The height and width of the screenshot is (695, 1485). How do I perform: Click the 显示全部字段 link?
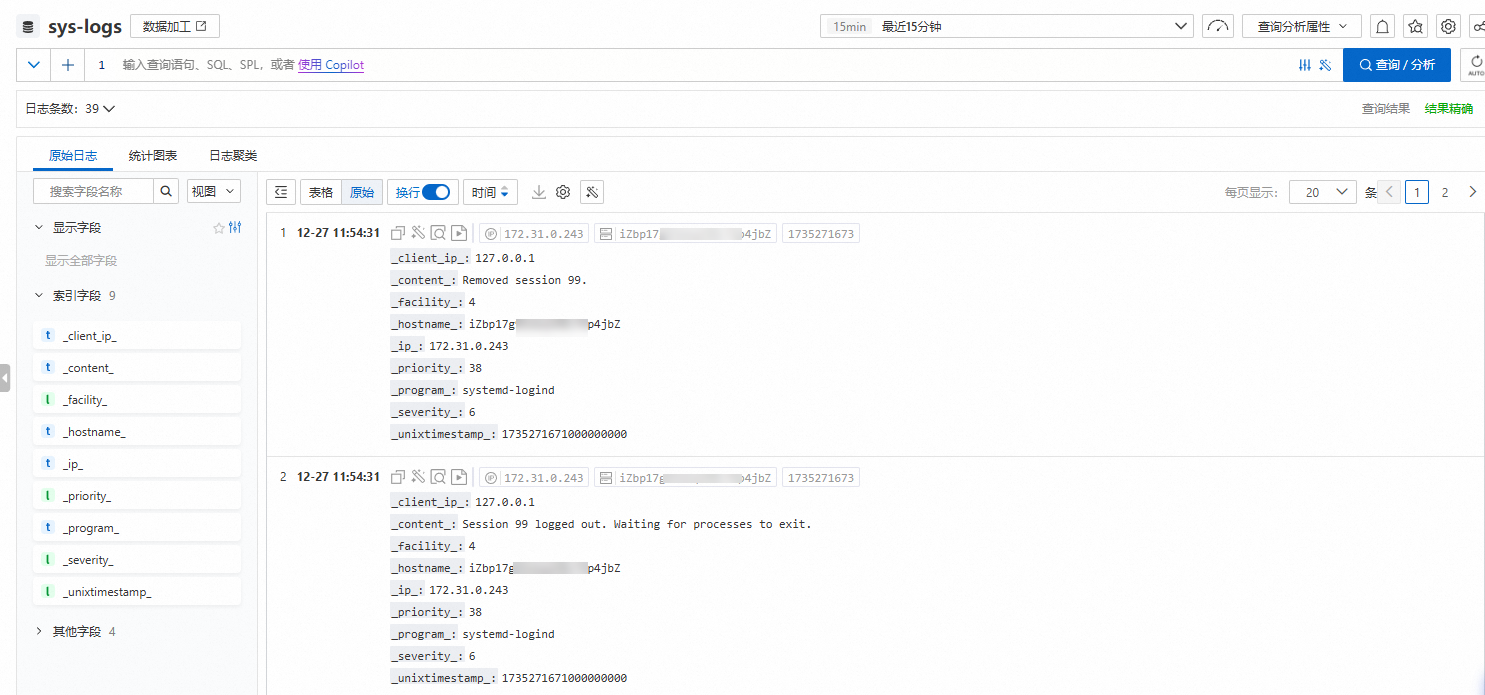81,260
